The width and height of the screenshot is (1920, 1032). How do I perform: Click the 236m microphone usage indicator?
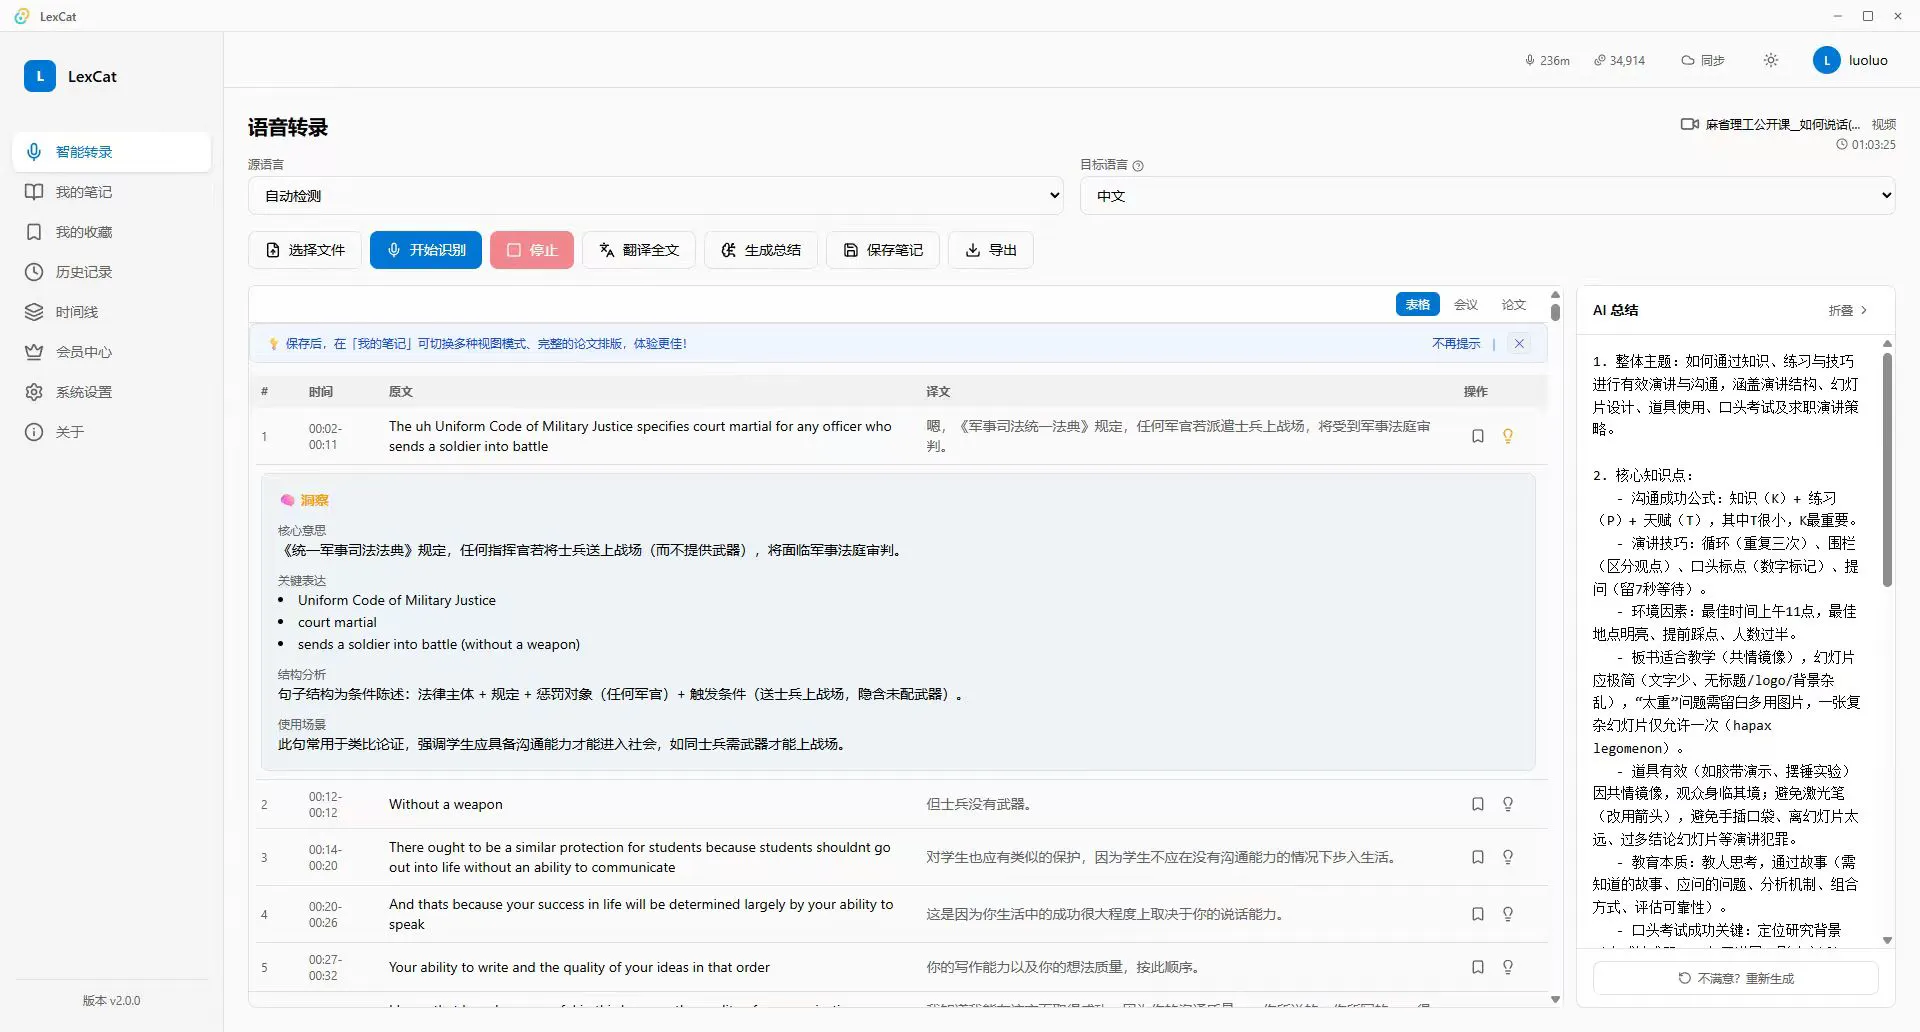point(1547,61)
